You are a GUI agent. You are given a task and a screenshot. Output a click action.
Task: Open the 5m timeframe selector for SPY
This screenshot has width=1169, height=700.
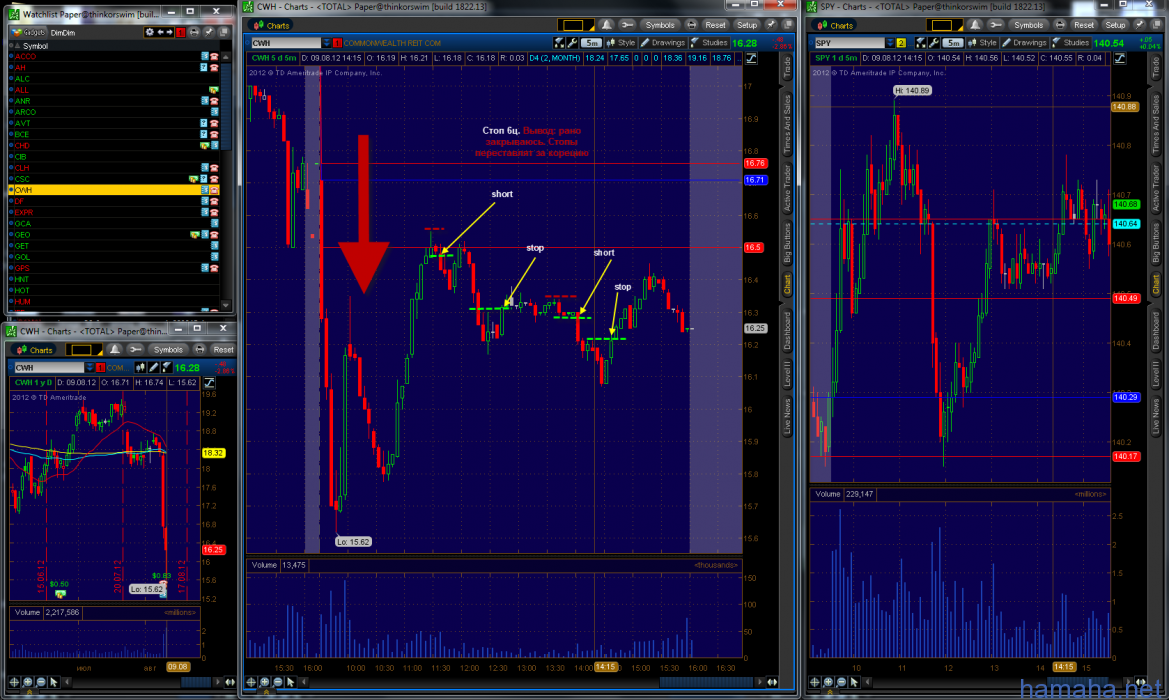tap(953, 43)
